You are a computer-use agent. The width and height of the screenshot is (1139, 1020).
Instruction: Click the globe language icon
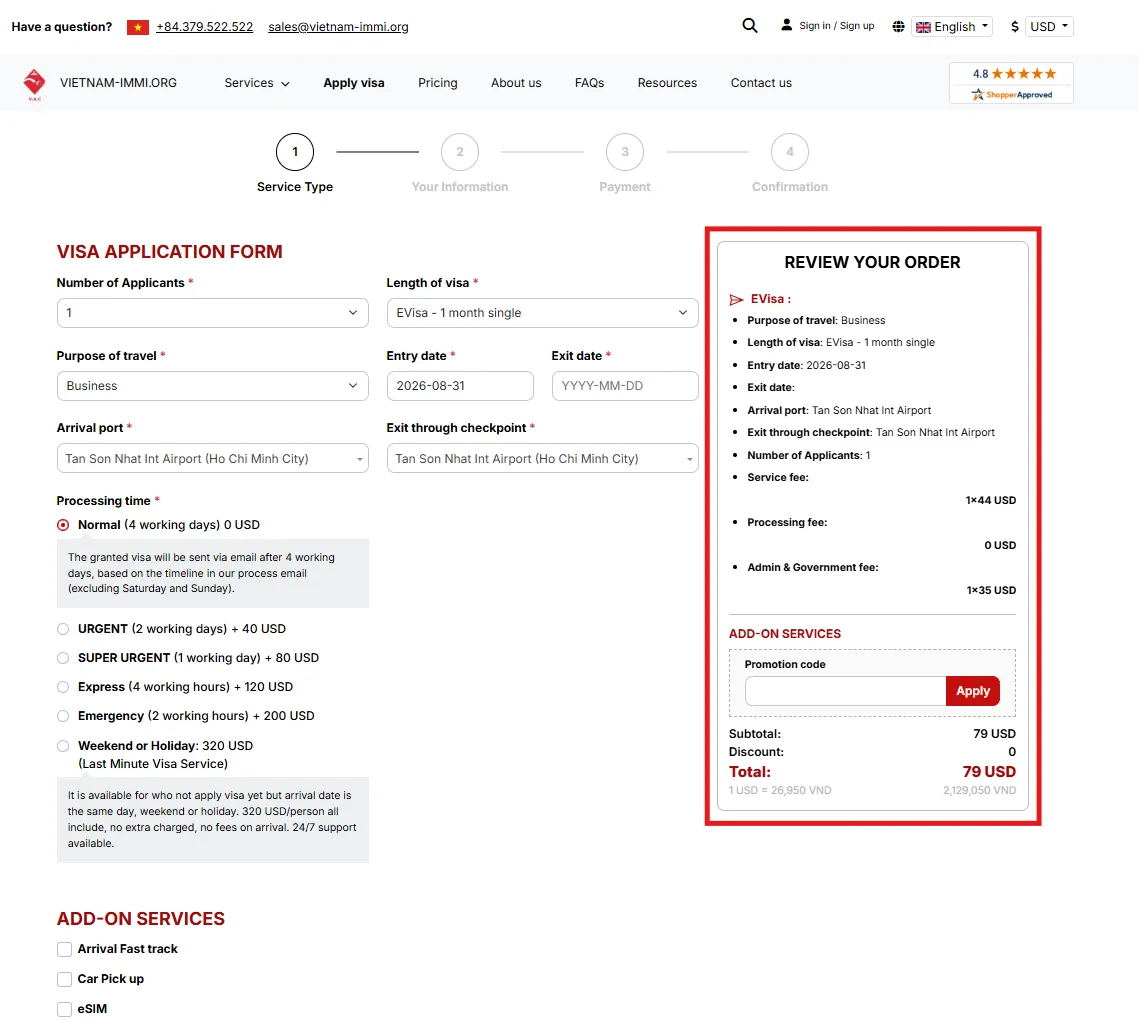[899, 27]
